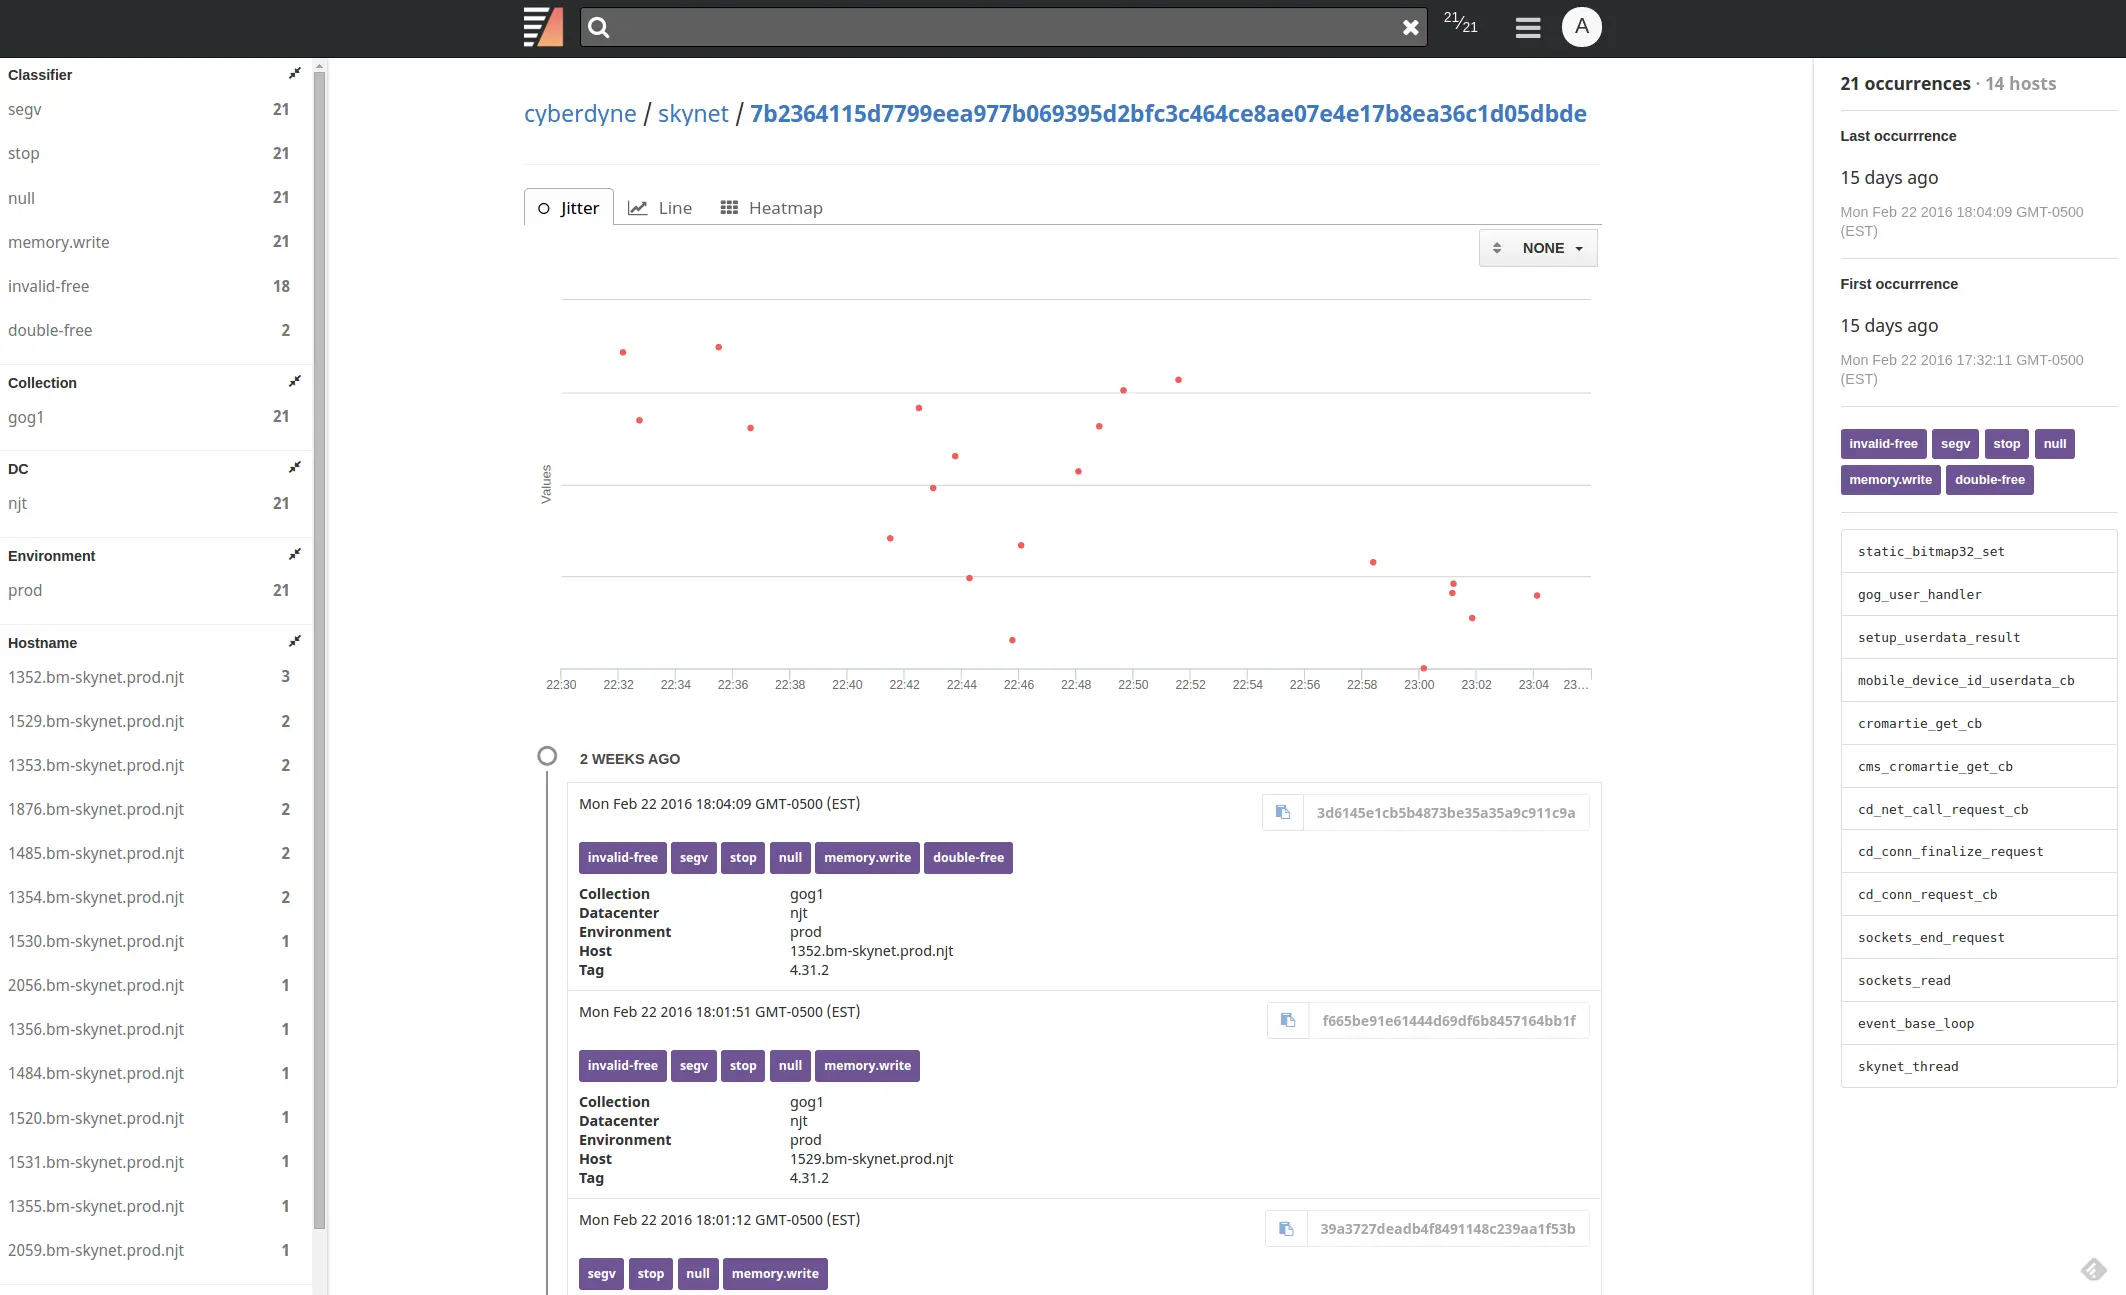The image size is (2126, 1295).
Task: Click the Backtrace logo icon
Action: pyautogui.click(x=543, y=27)
